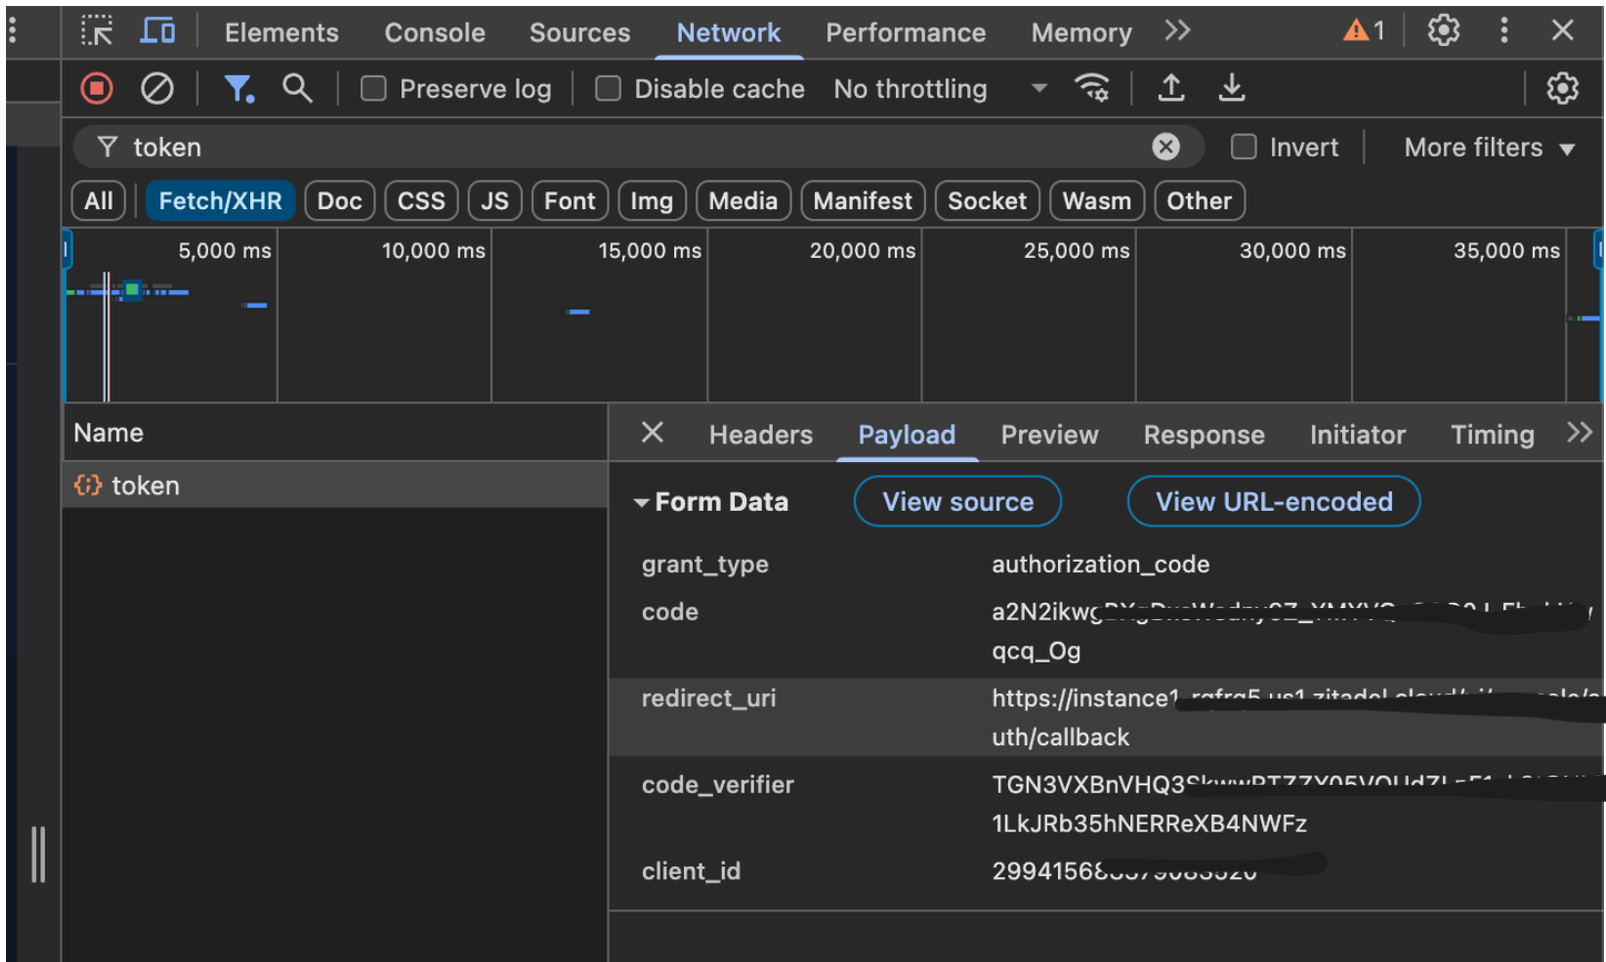The image size is (1606, 962).
Task: Toggle the Img type filter
Action: (x=652, y=201)
